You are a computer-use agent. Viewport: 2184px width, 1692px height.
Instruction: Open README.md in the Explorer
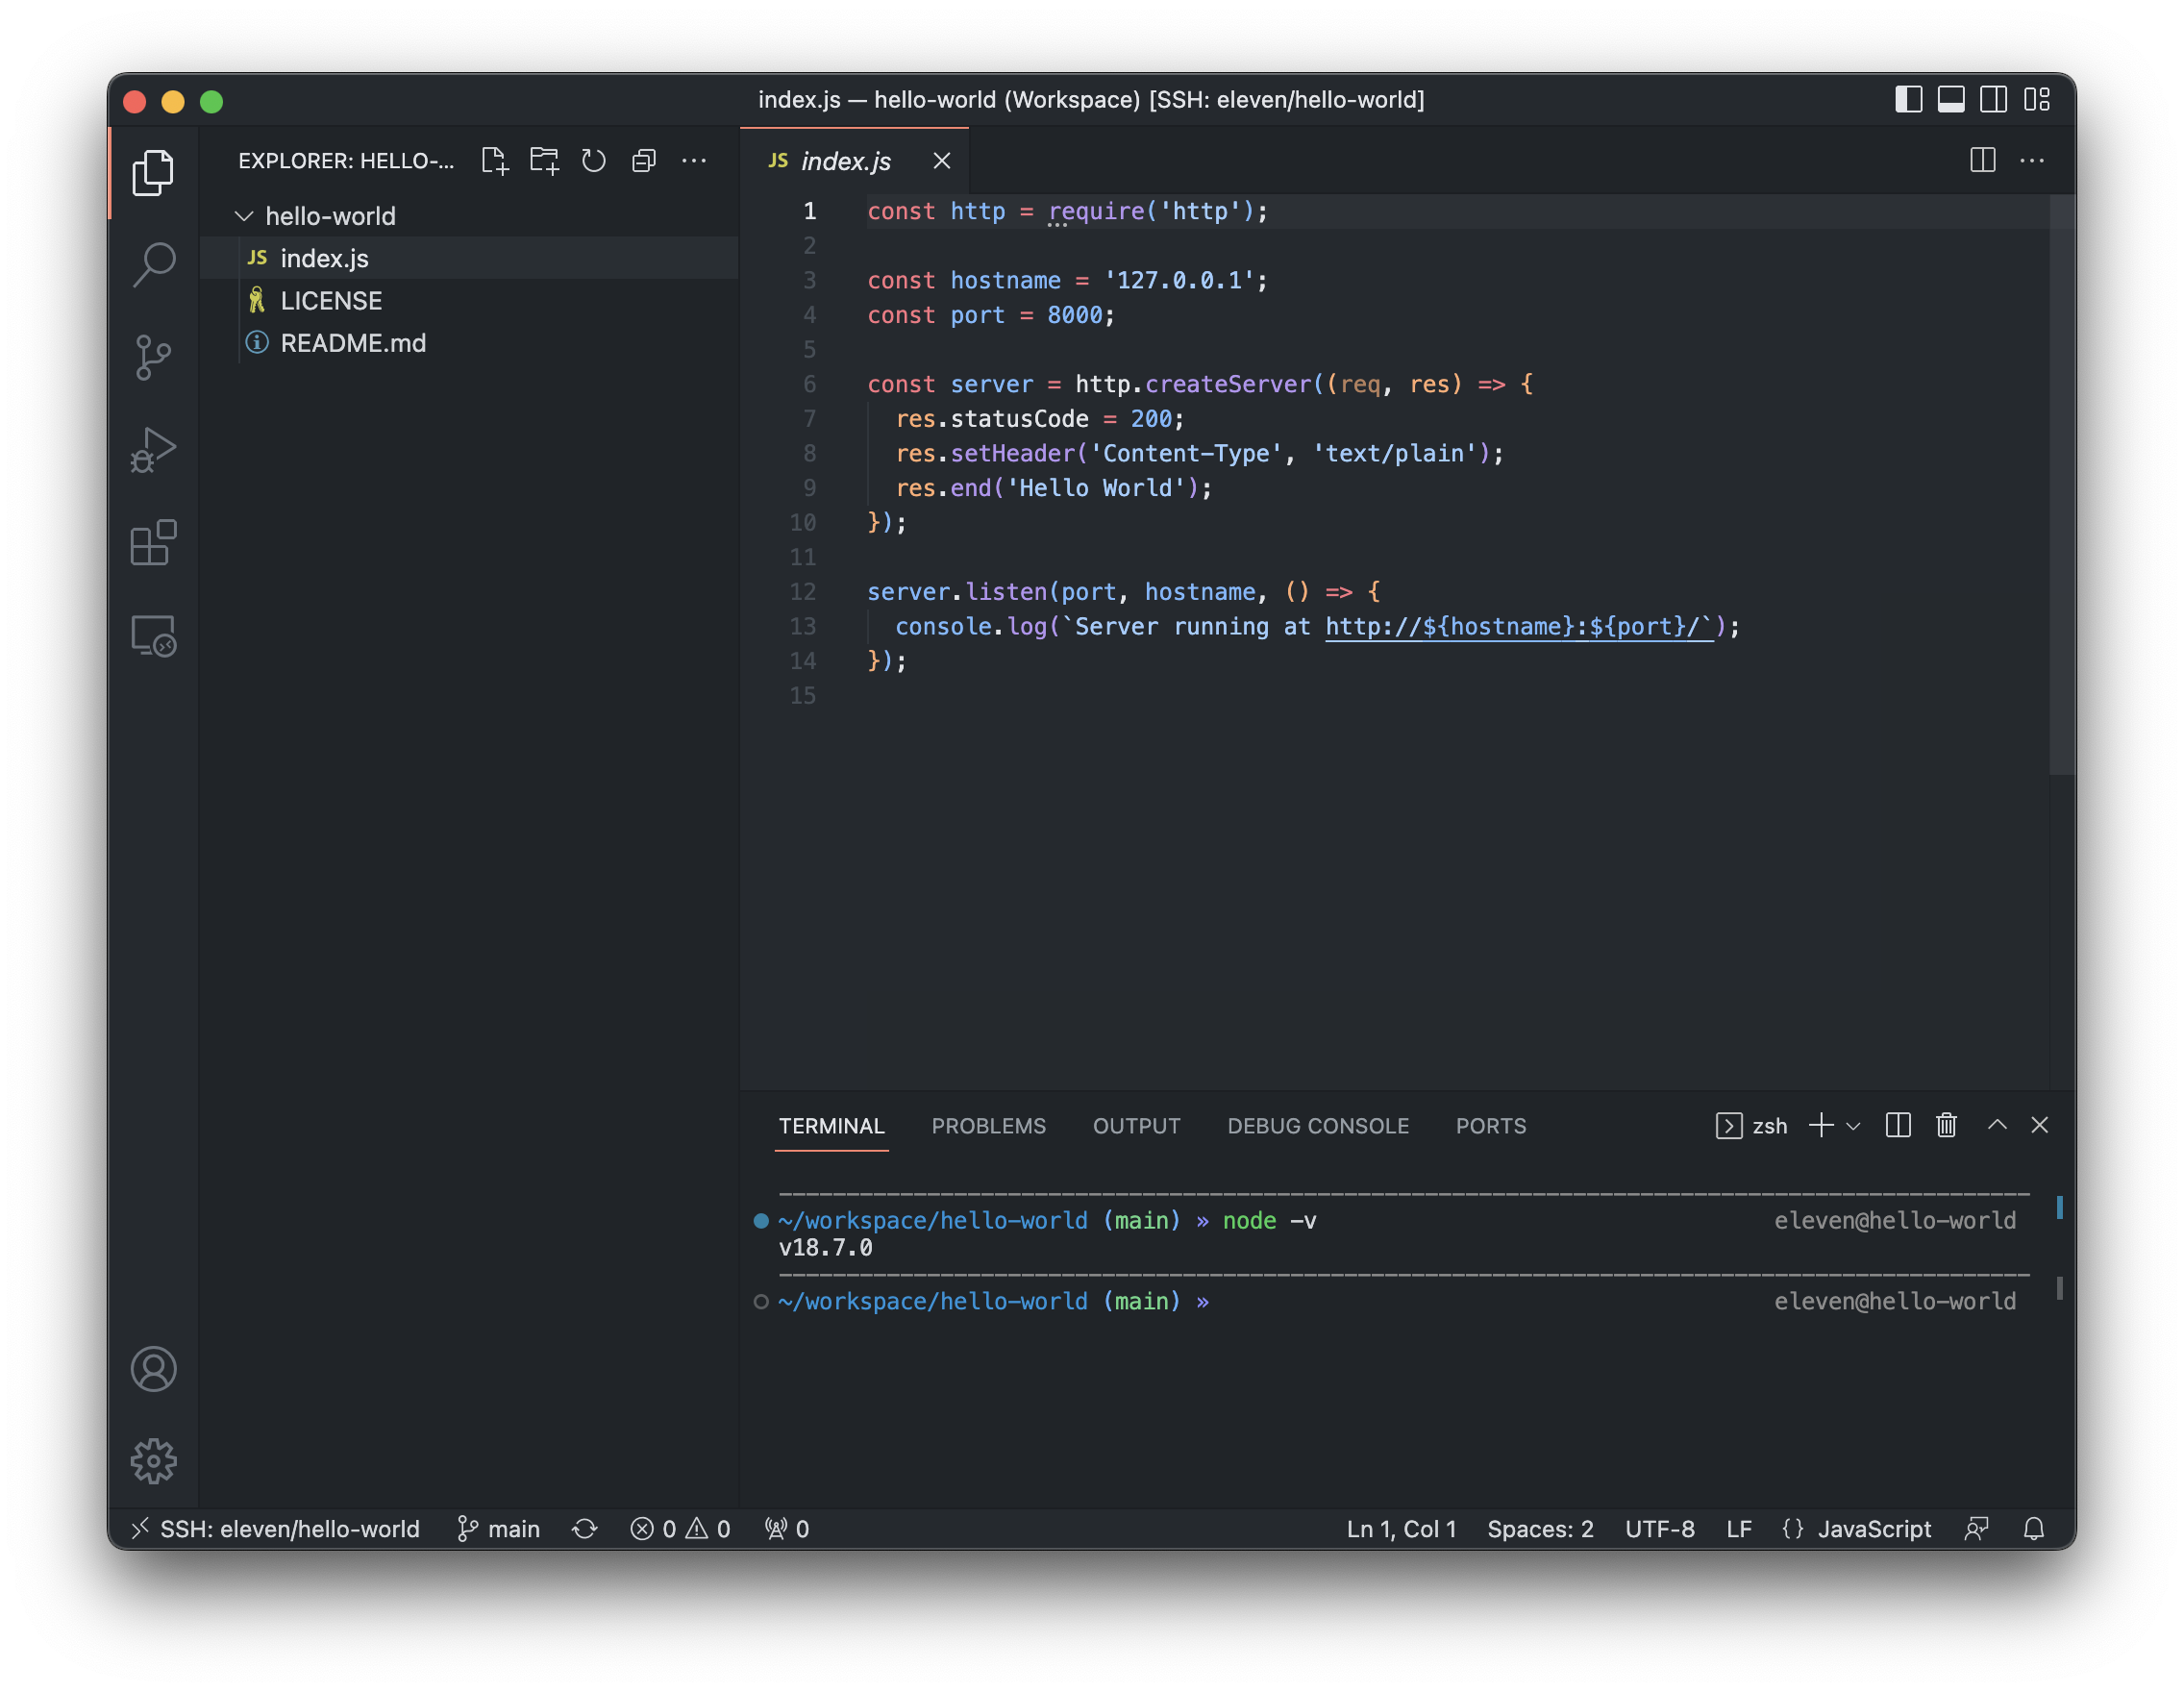[353, 343]
